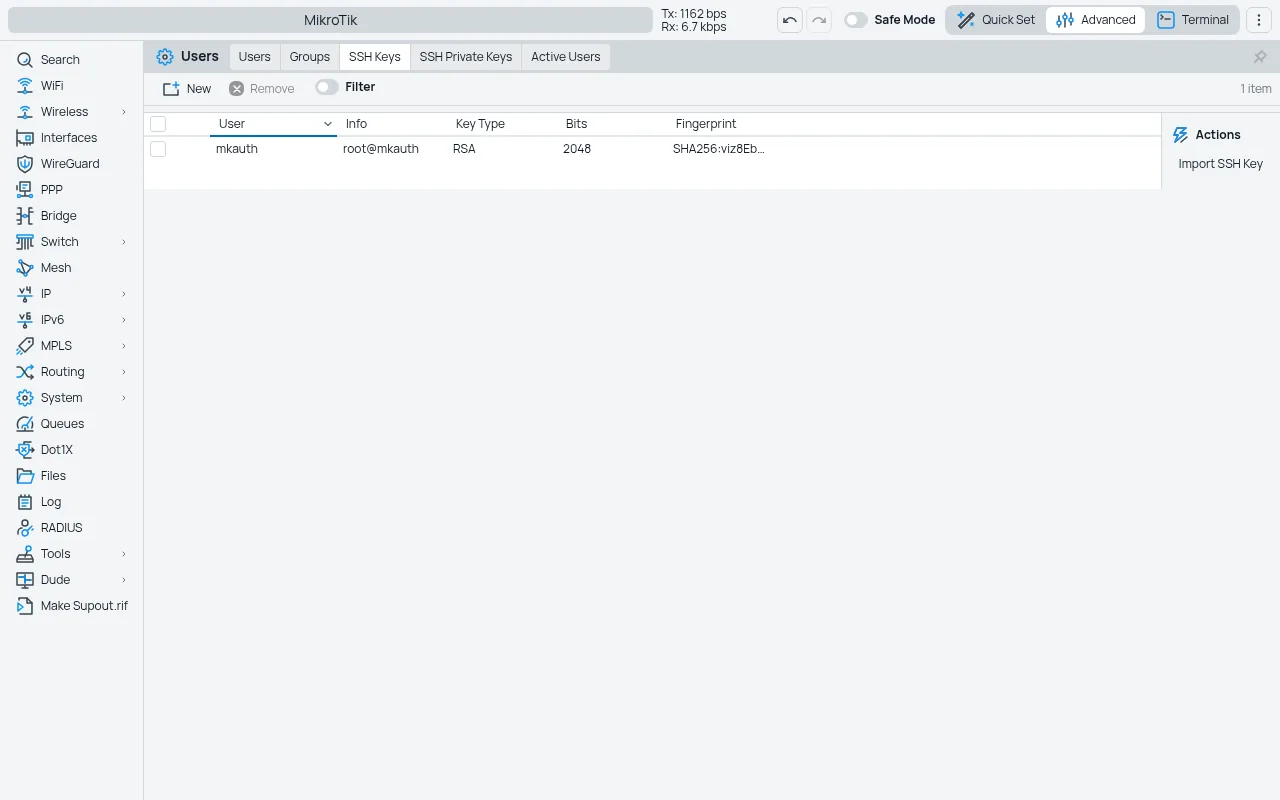The height and width of the screenshot is (800, 1280).
Task: Click the New button
Action: pos(187,88)
